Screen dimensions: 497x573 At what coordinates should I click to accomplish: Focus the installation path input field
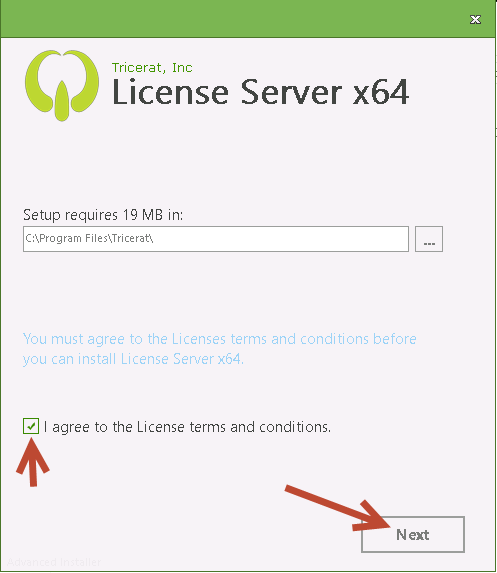[216, 239]
